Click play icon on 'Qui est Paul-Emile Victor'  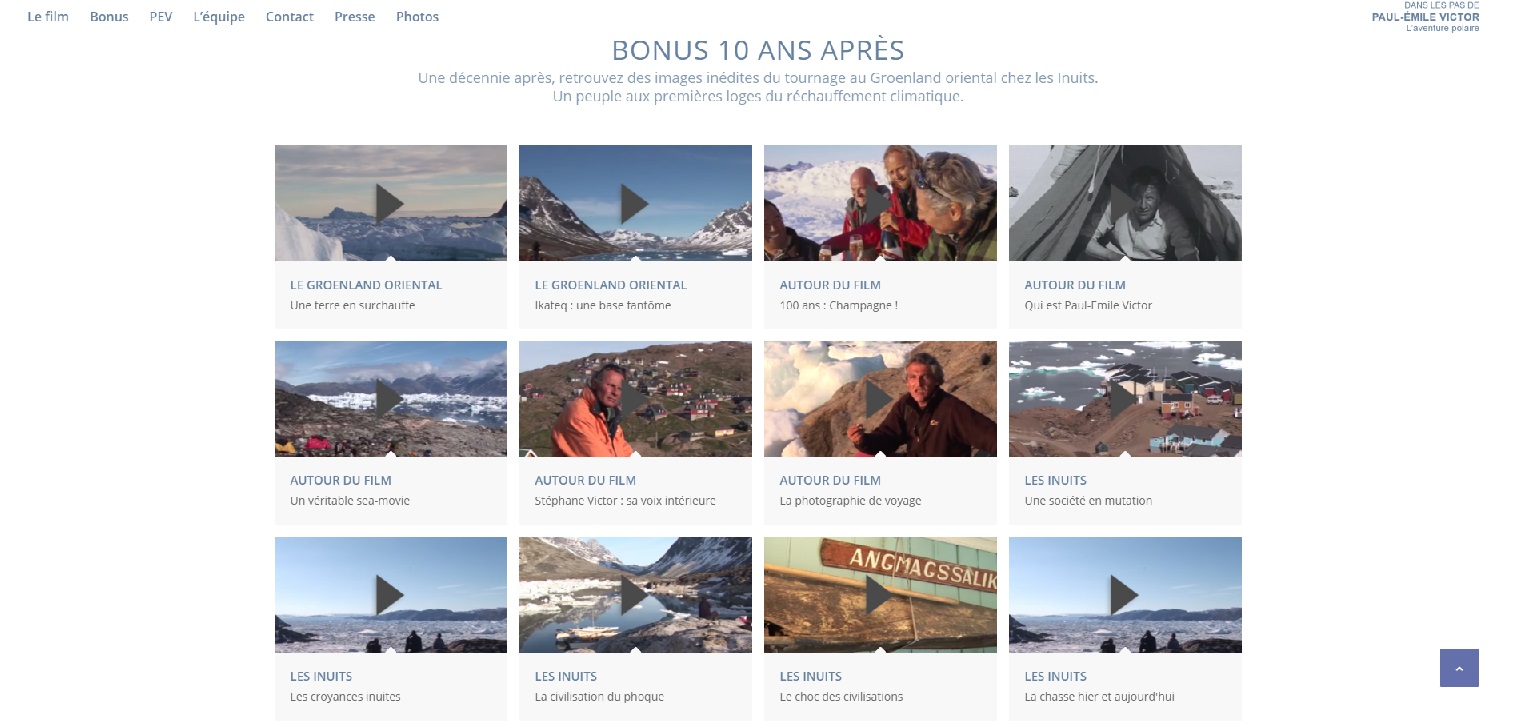[1125, 204]
